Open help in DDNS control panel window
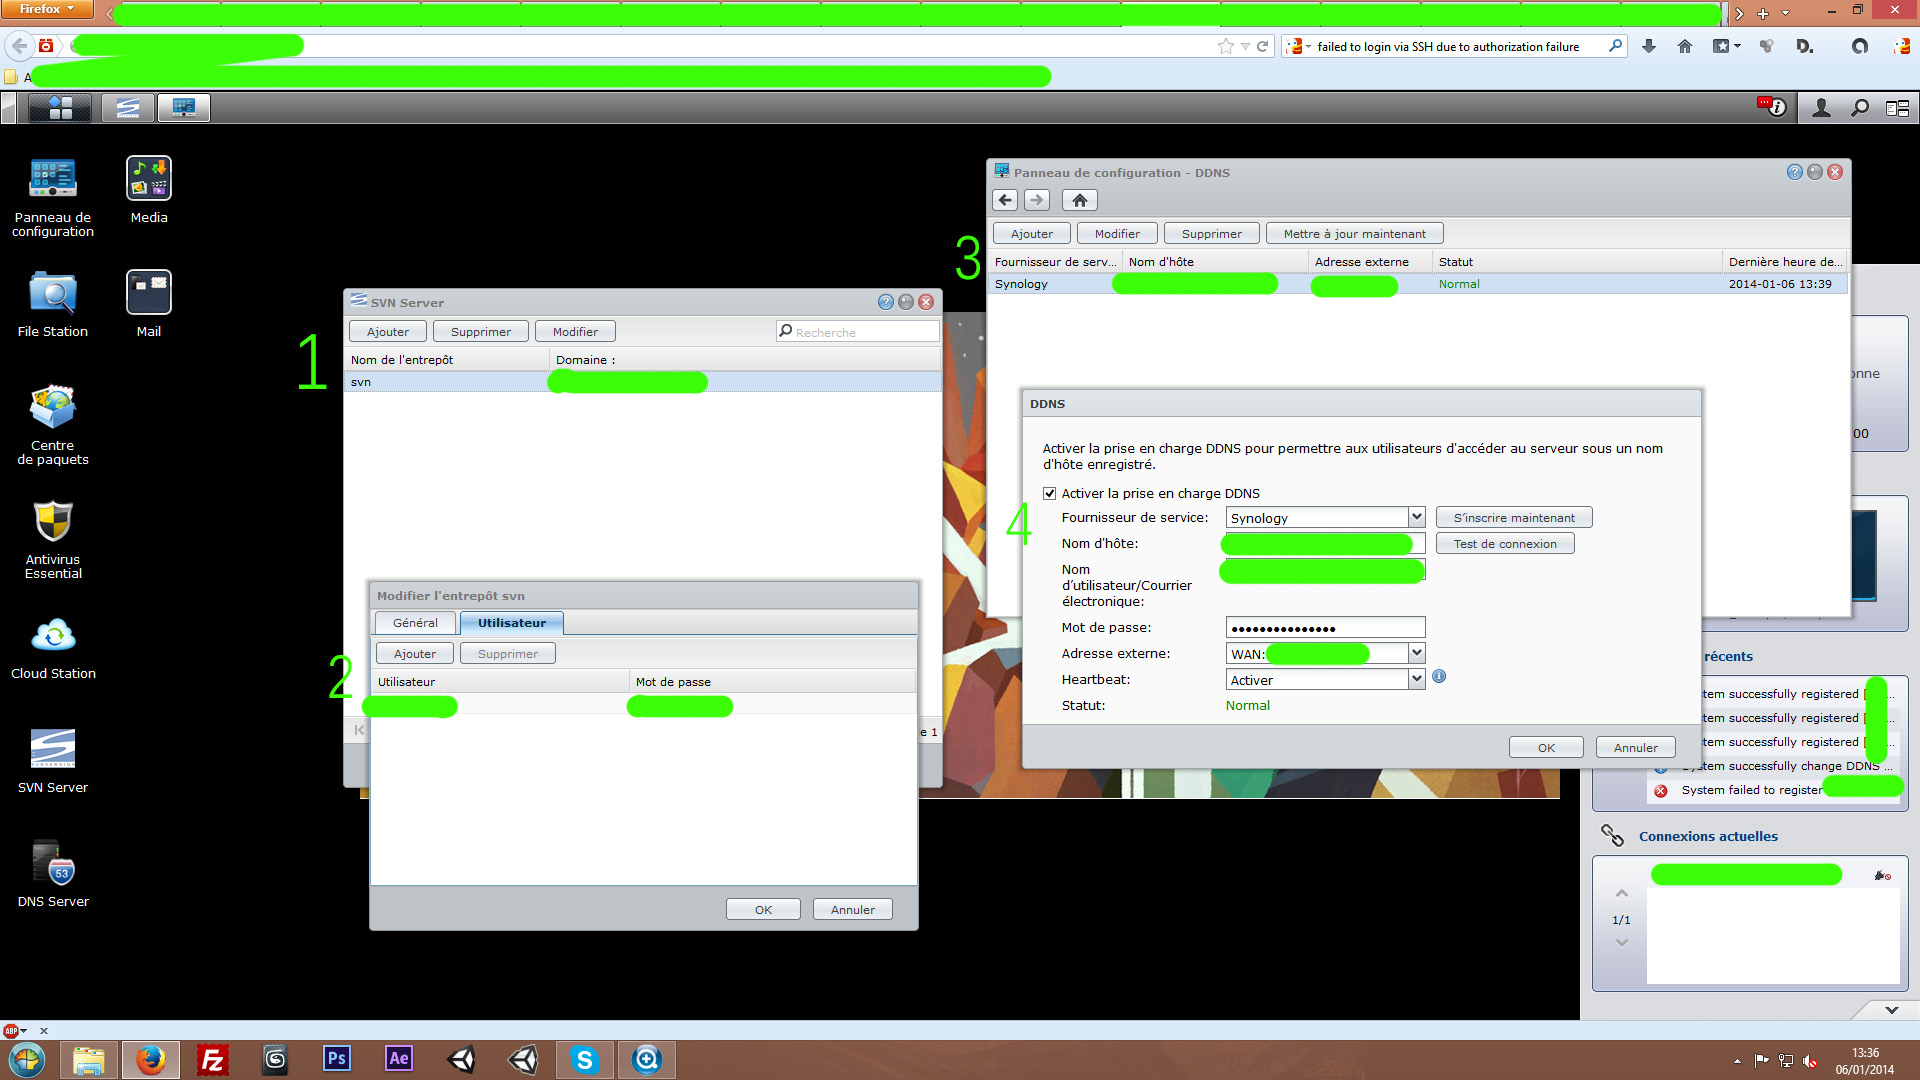 coord(1795,172)
